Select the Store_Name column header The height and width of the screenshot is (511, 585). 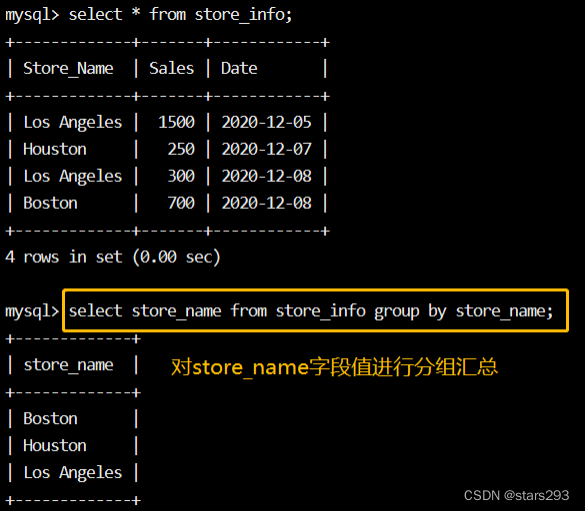click(x=68, y=69)
